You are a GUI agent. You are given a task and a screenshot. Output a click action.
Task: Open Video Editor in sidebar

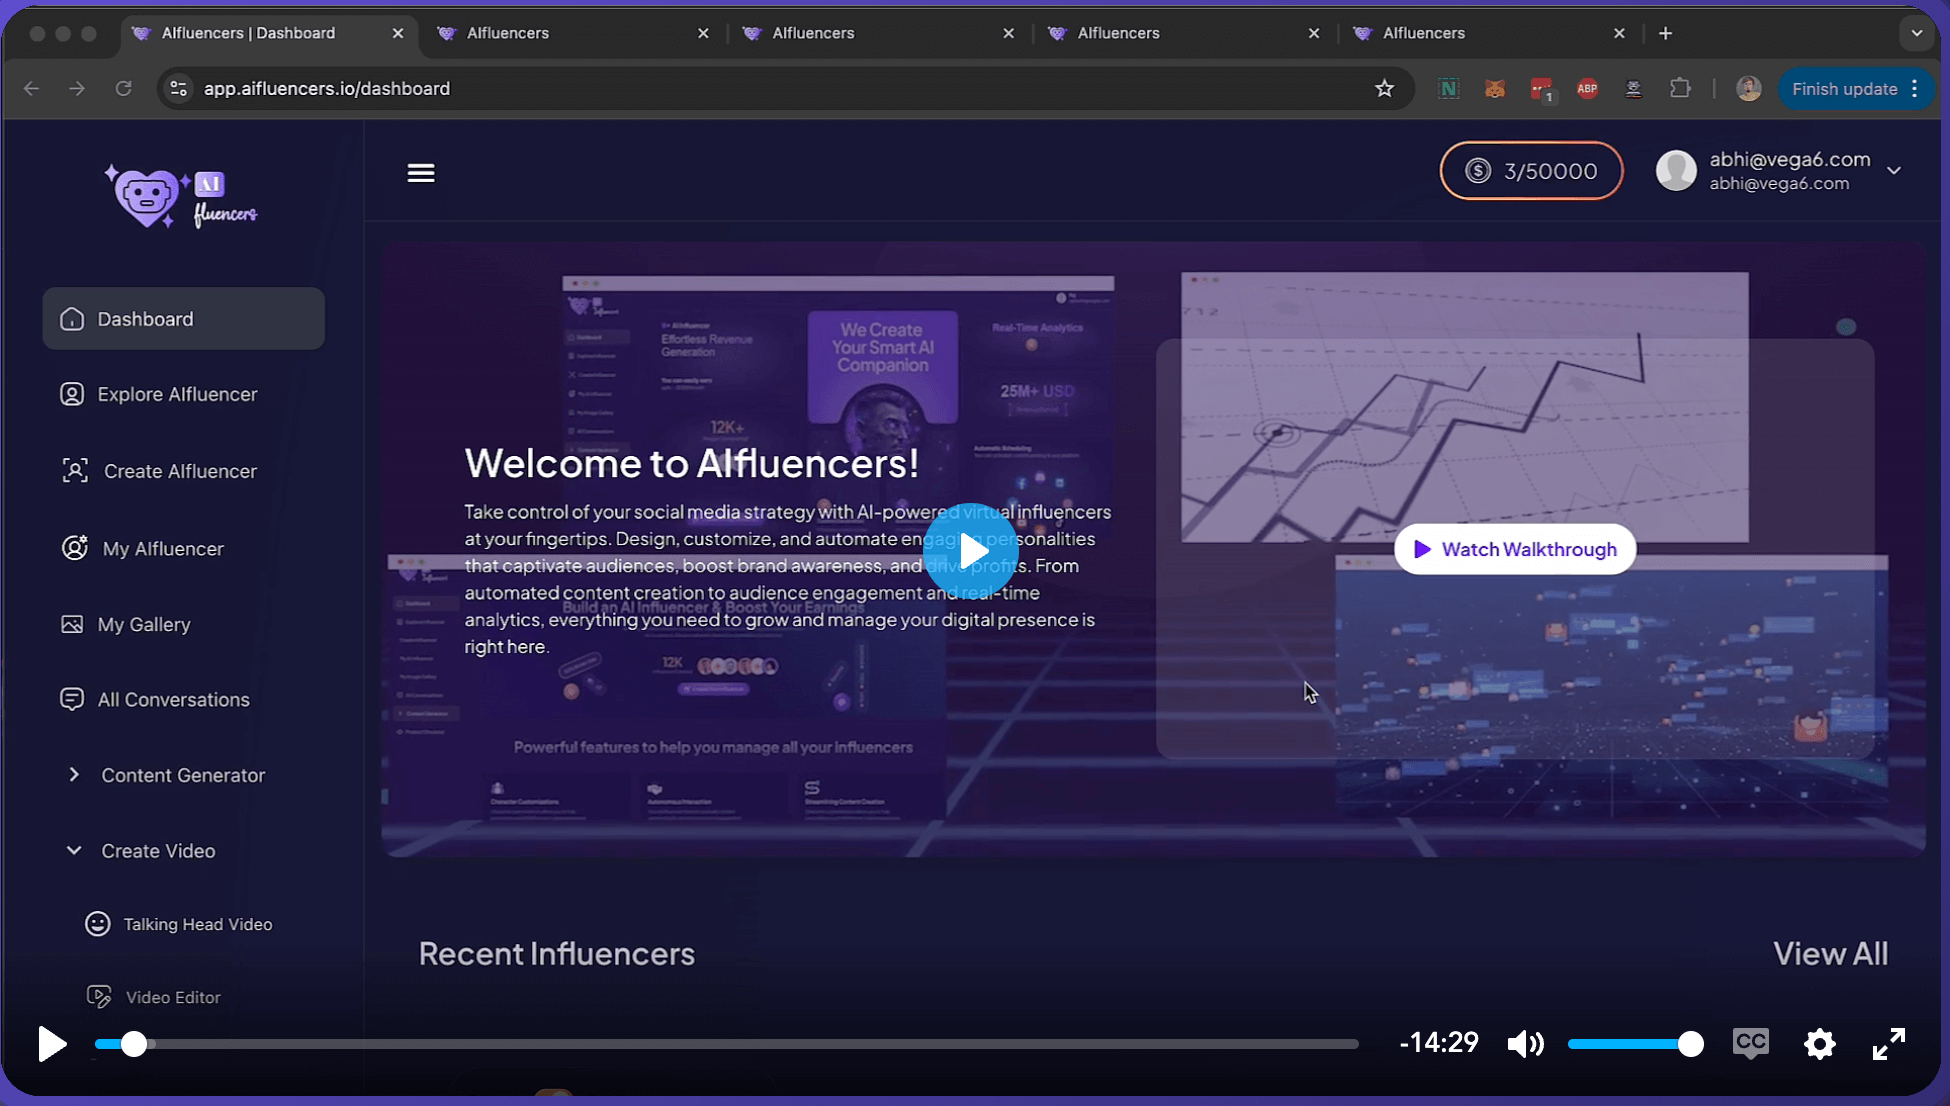tap(172, 997)
